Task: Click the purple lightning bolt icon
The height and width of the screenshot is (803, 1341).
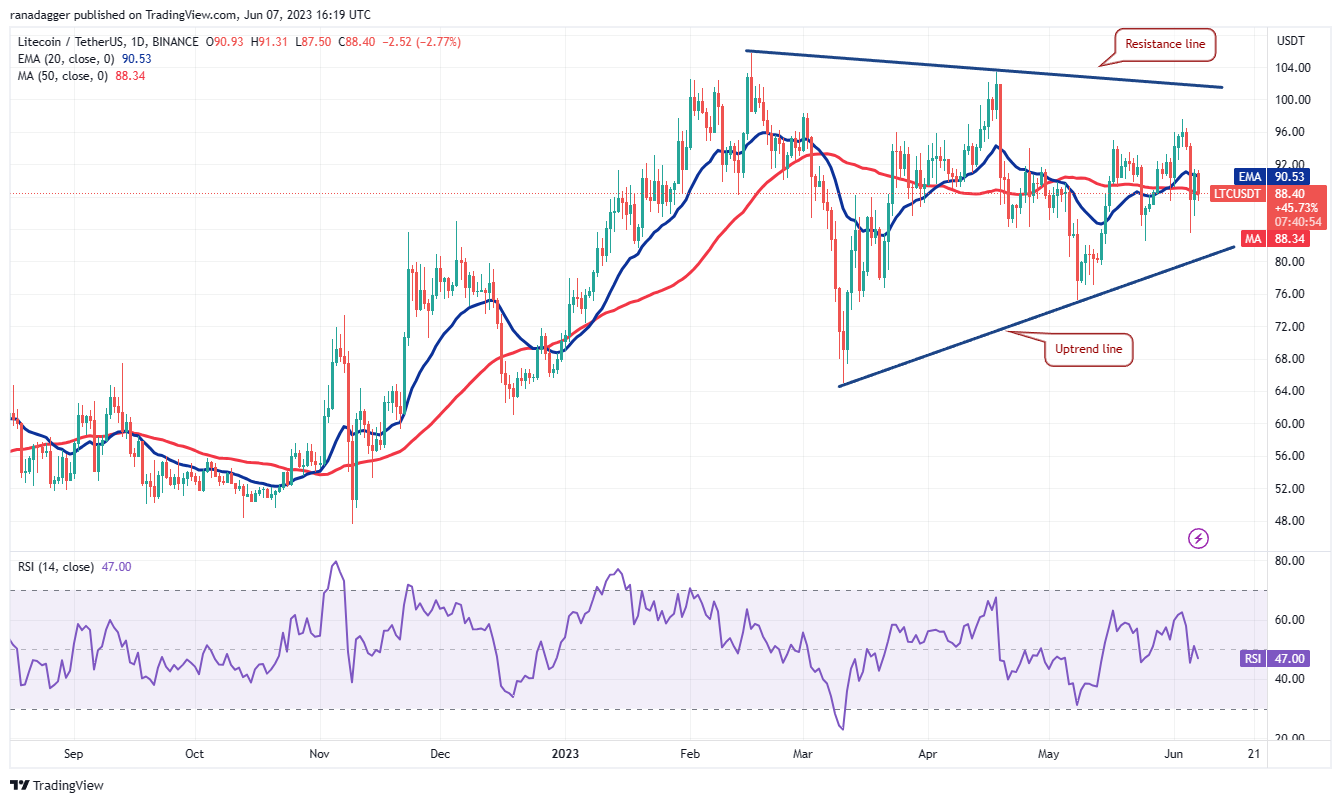Action: (x=1198, y=539)
